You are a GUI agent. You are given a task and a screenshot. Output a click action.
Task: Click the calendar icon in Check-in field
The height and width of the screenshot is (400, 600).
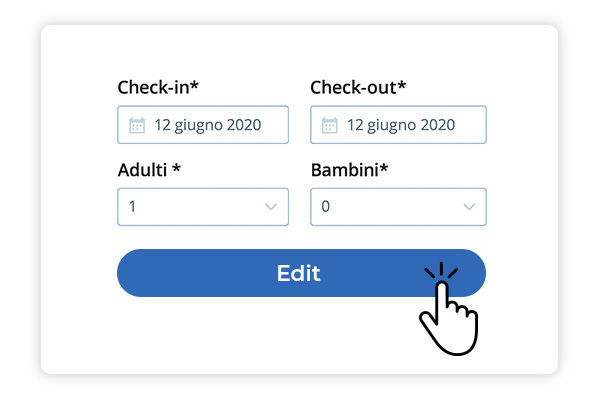point(137,125)
